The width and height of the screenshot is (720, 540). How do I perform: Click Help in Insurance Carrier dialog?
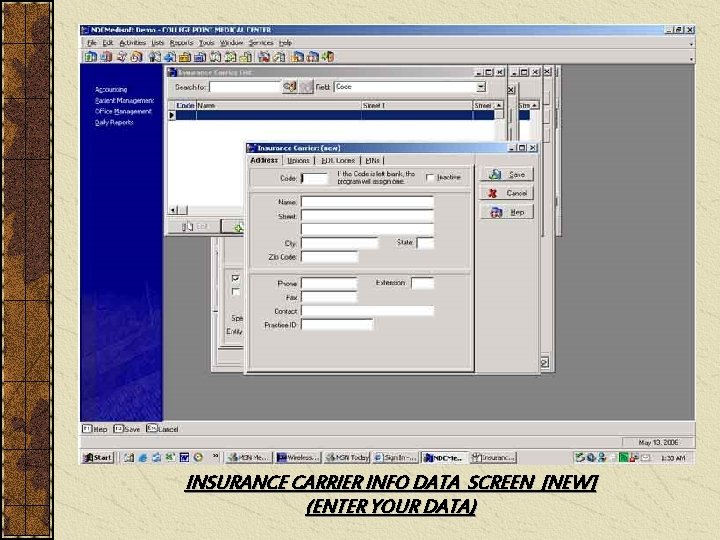[507, 212]
